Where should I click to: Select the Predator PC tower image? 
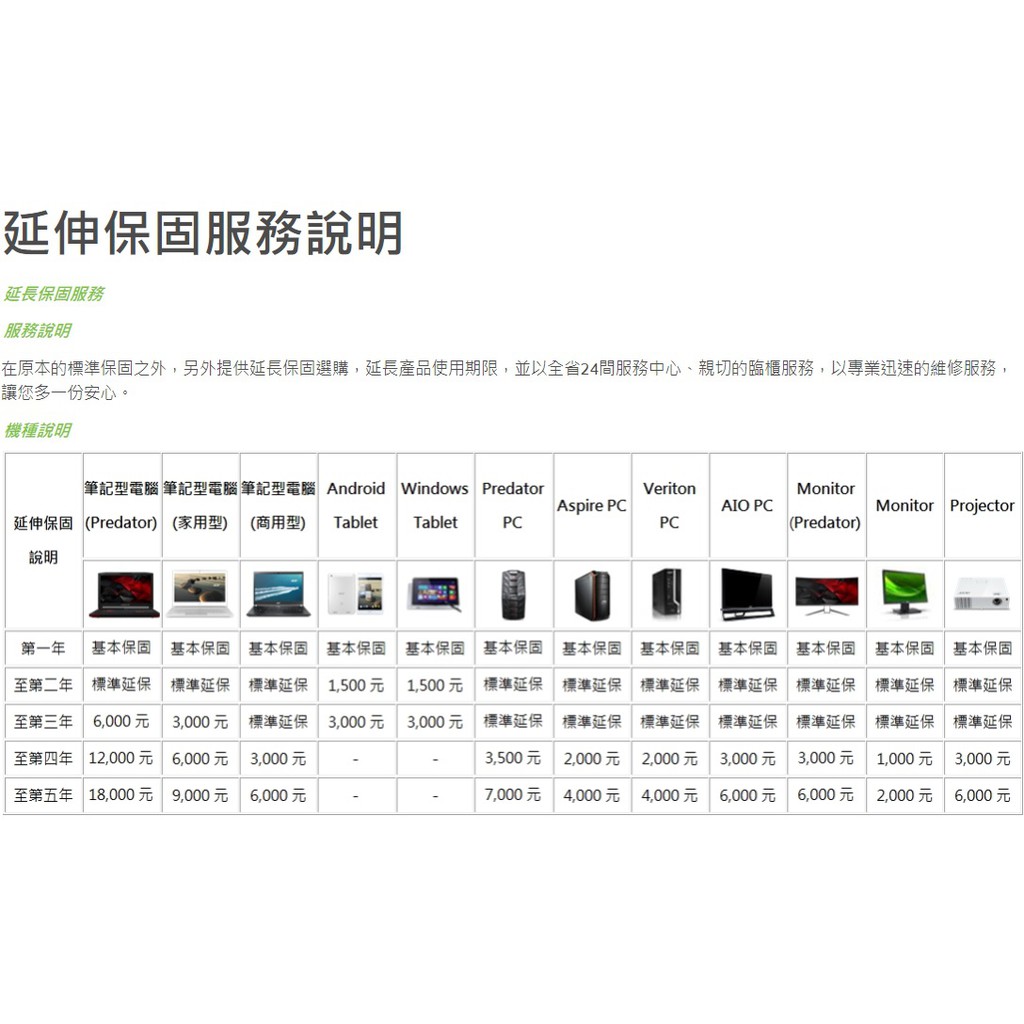pos(513,594)
